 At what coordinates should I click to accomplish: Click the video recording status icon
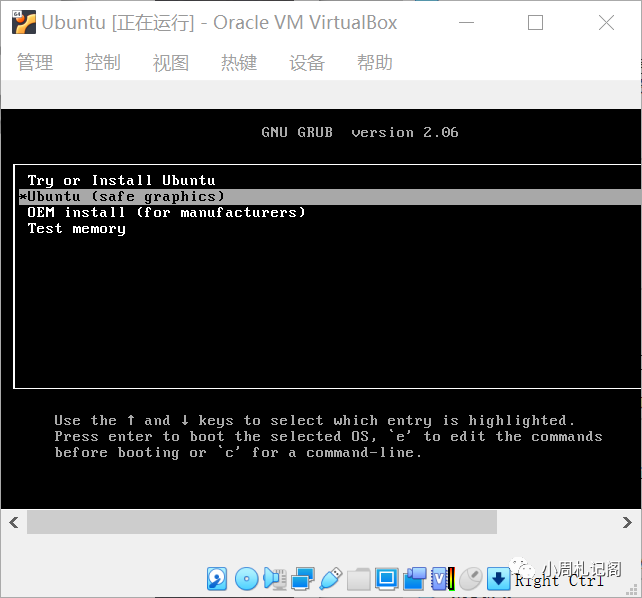415,579
